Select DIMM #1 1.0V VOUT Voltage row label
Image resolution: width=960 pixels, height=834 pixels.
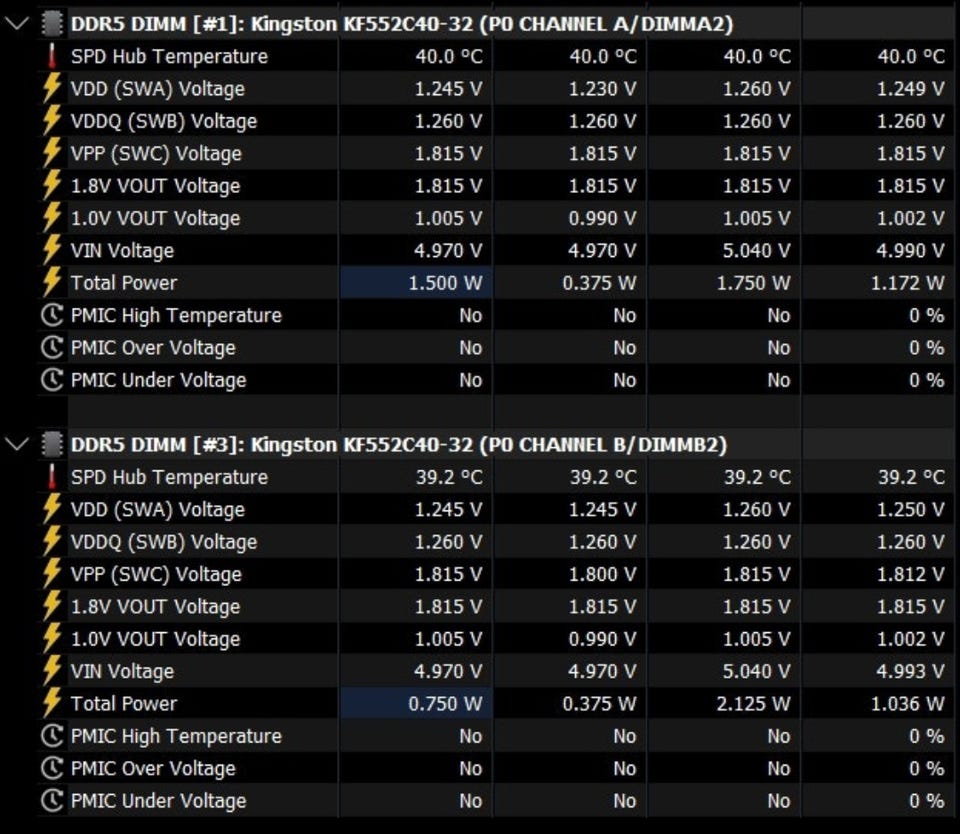tap(156, 219)
